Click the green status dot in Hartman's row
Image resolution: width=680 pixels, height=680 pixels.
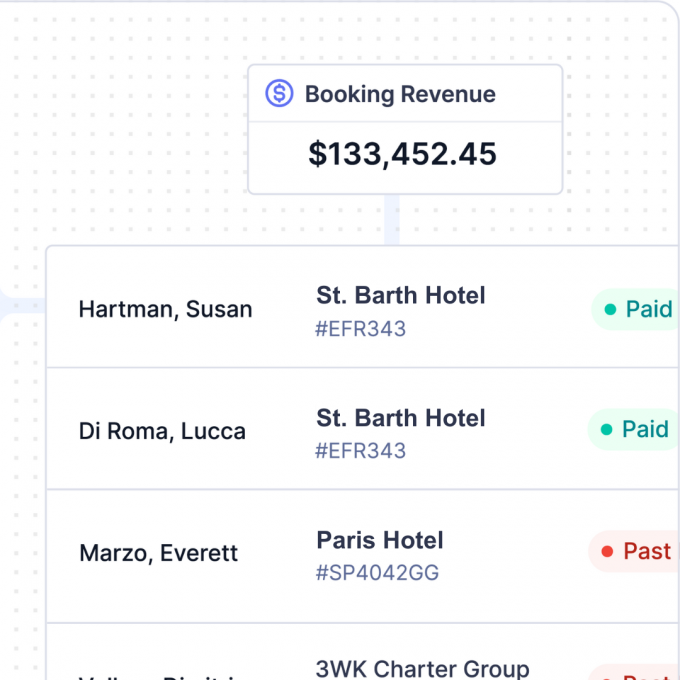pos(610,310)
